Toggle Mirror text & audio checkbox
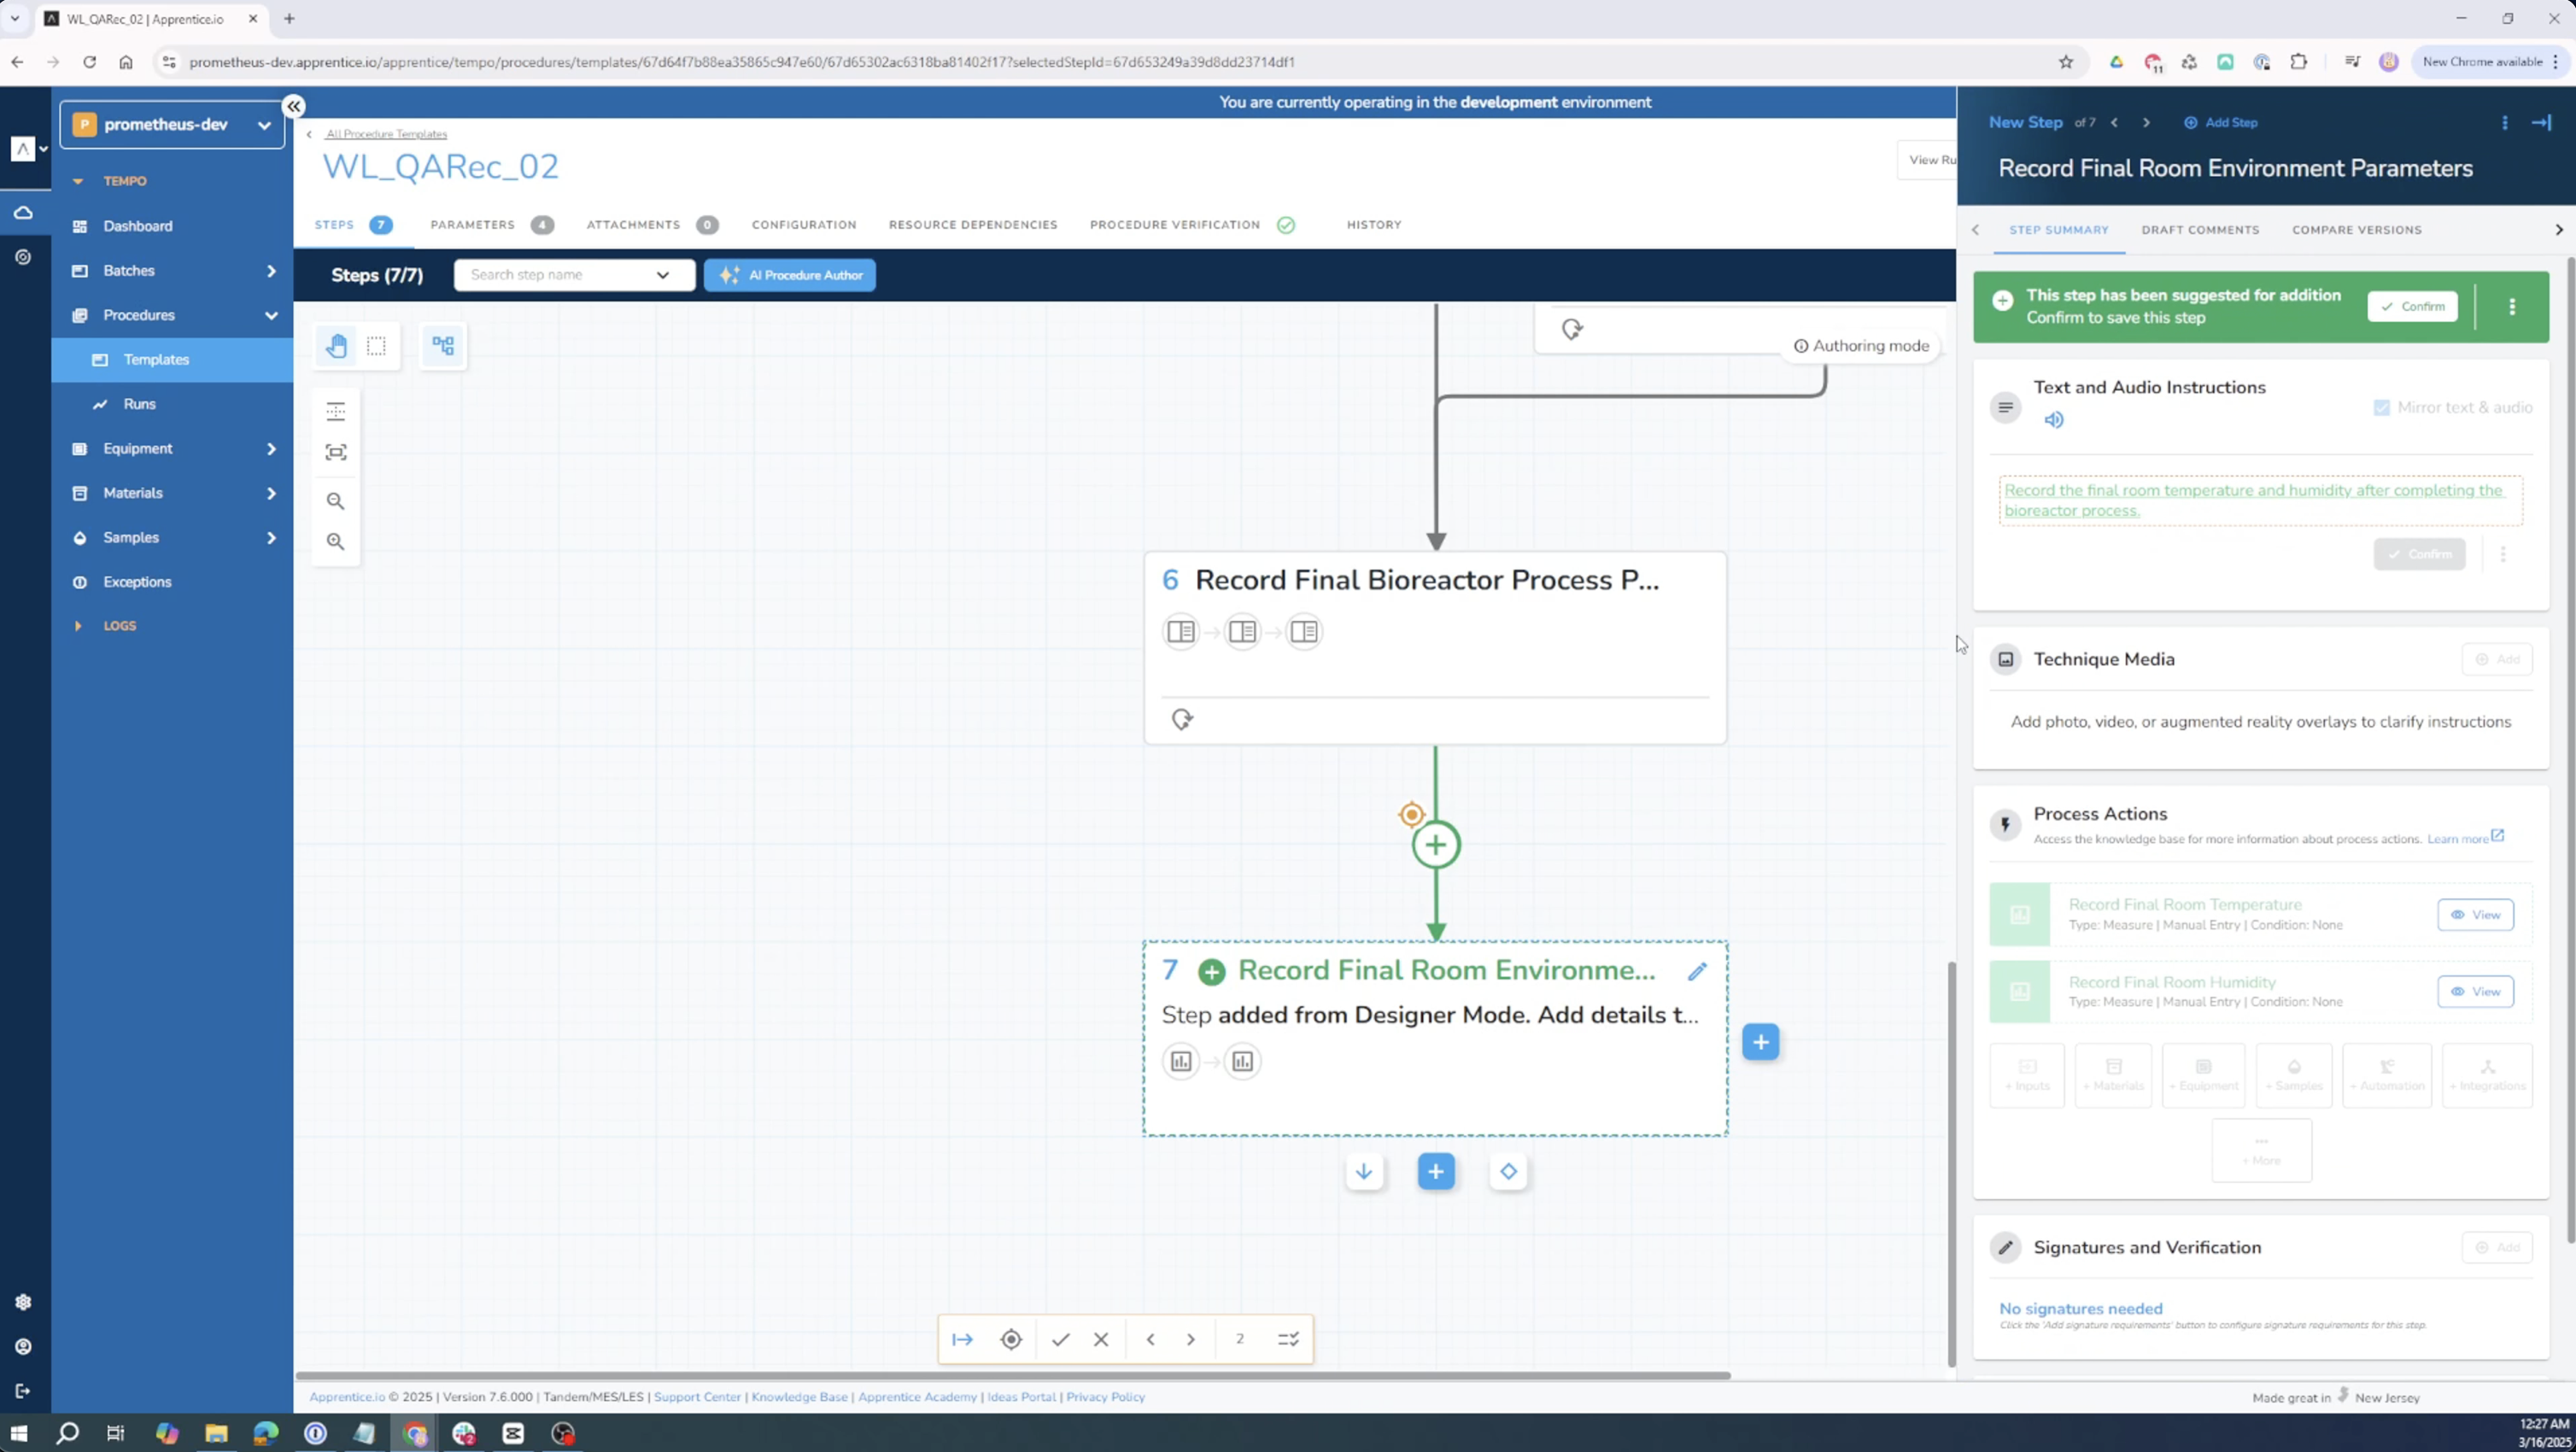Viewport: 2576px width, 1452px height. [2382, 407]
